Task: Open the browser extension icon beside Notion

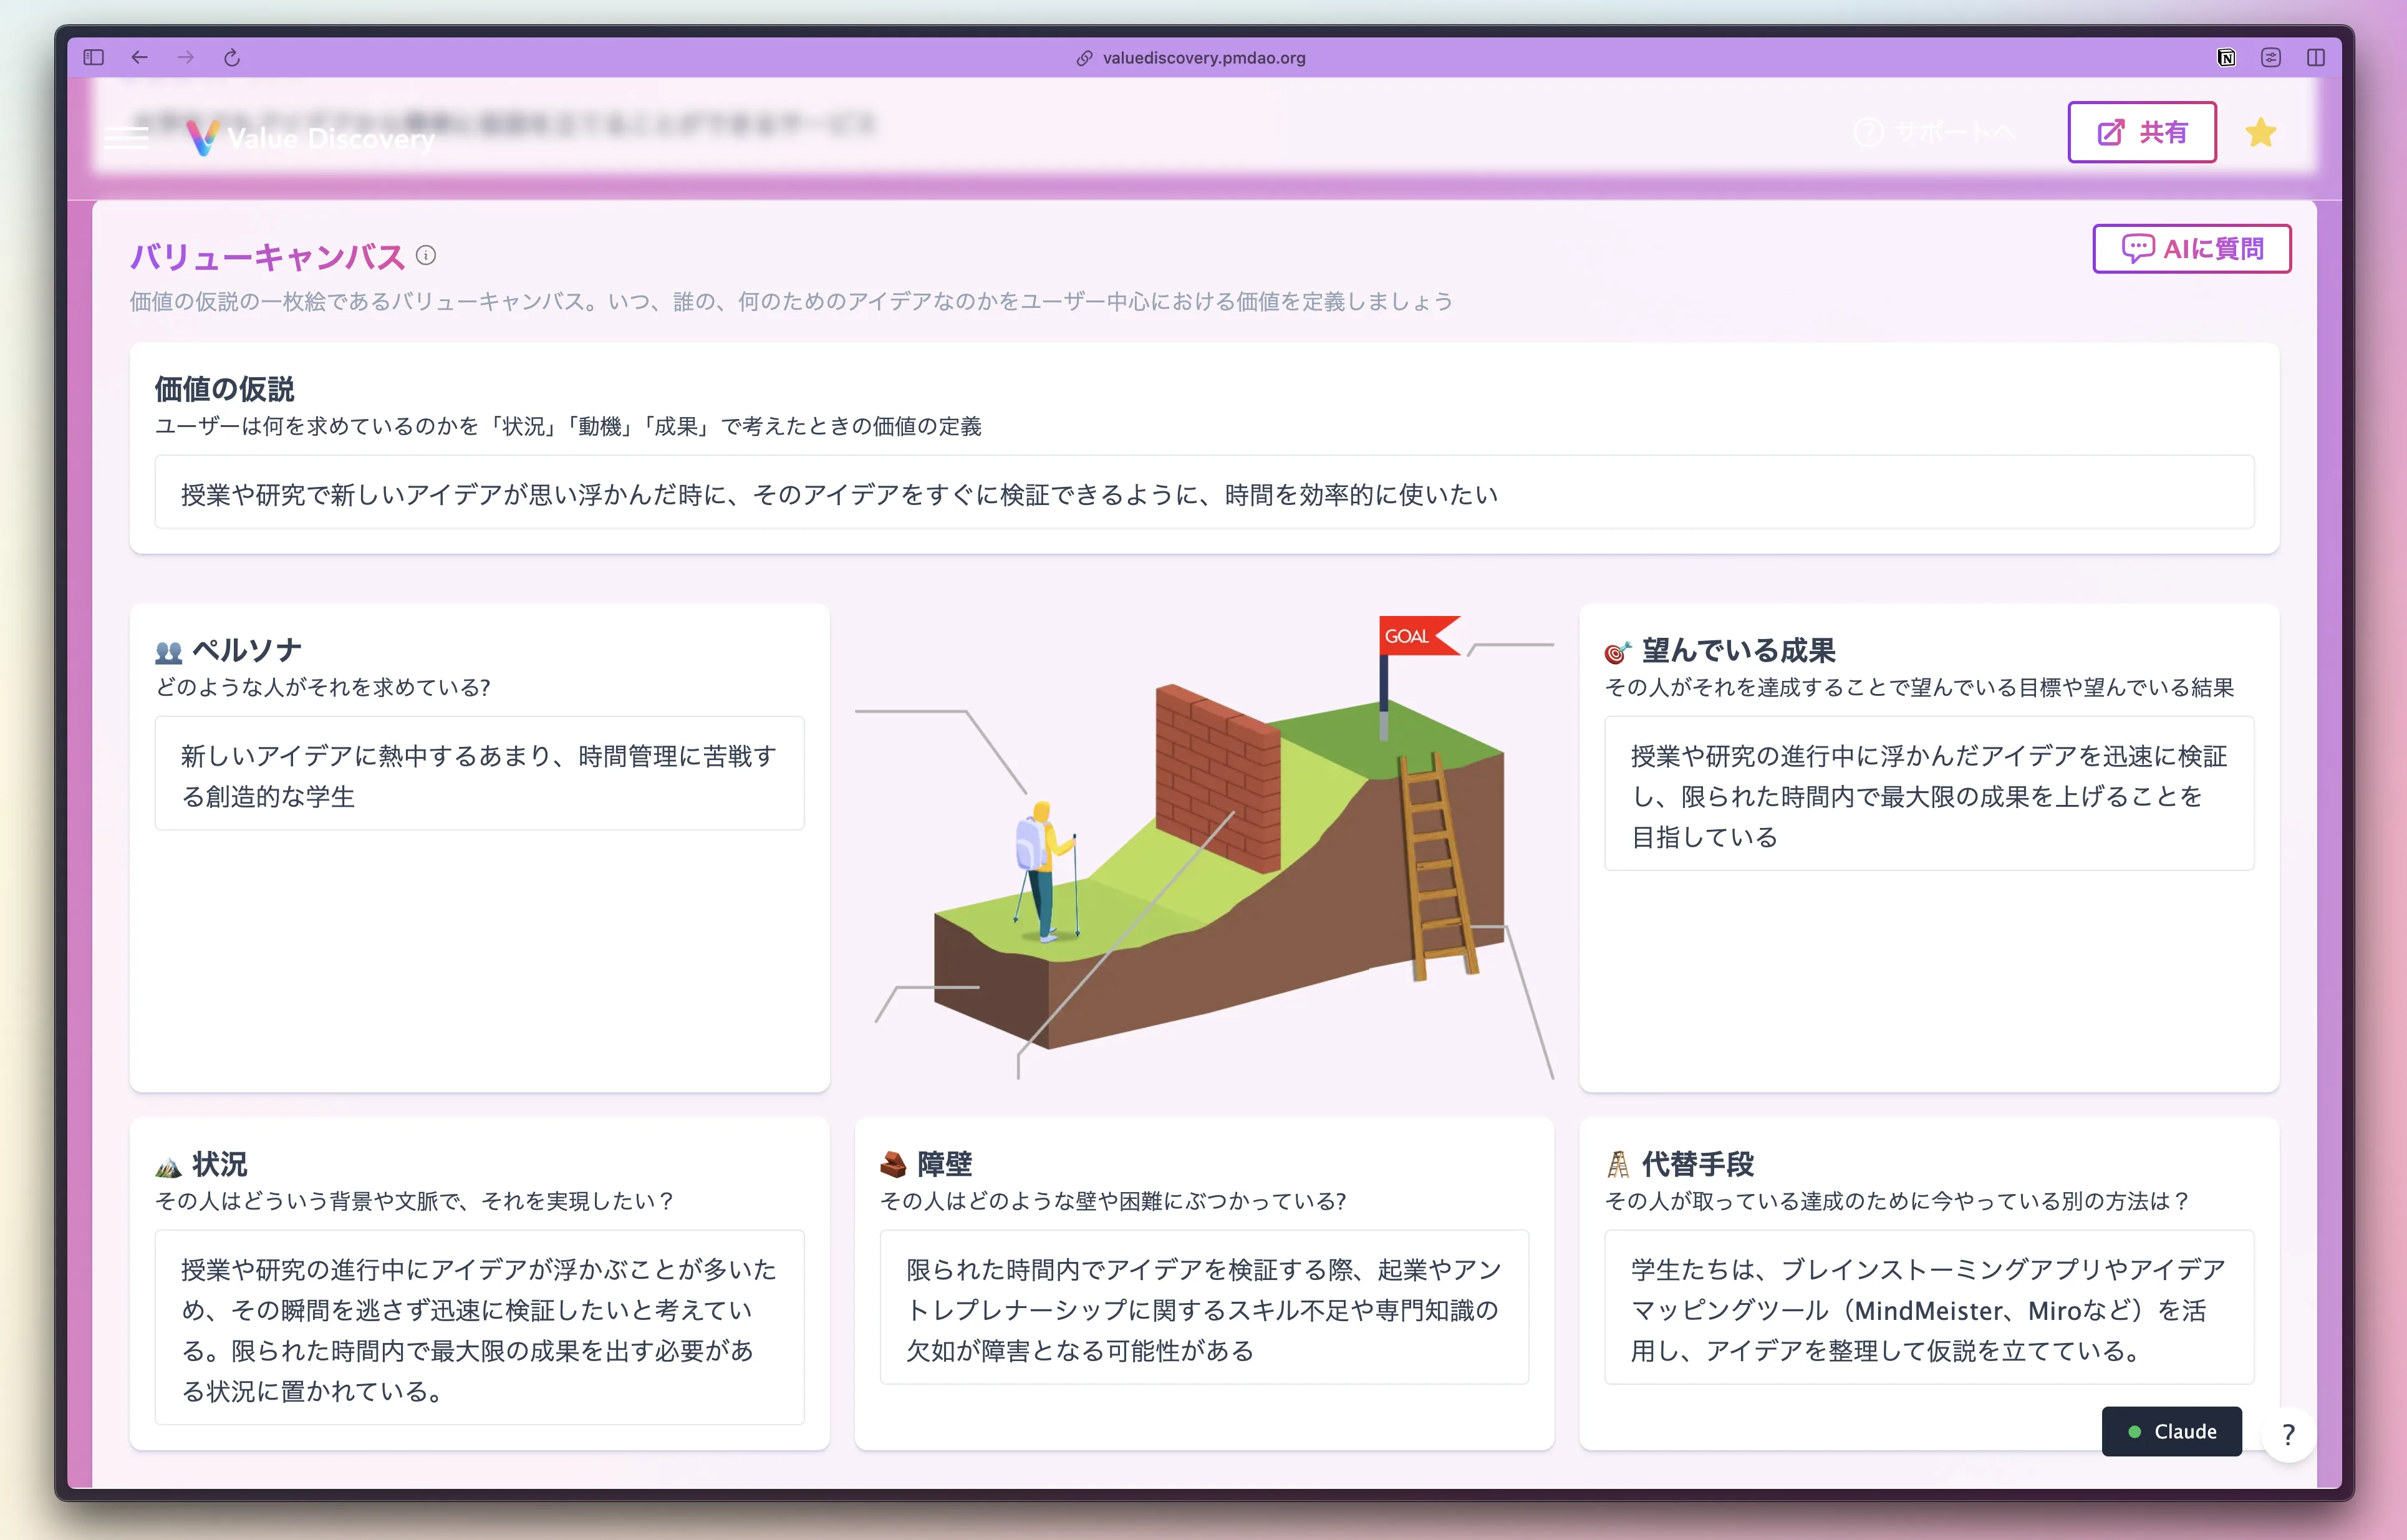Action: (x=2271, y=58)
